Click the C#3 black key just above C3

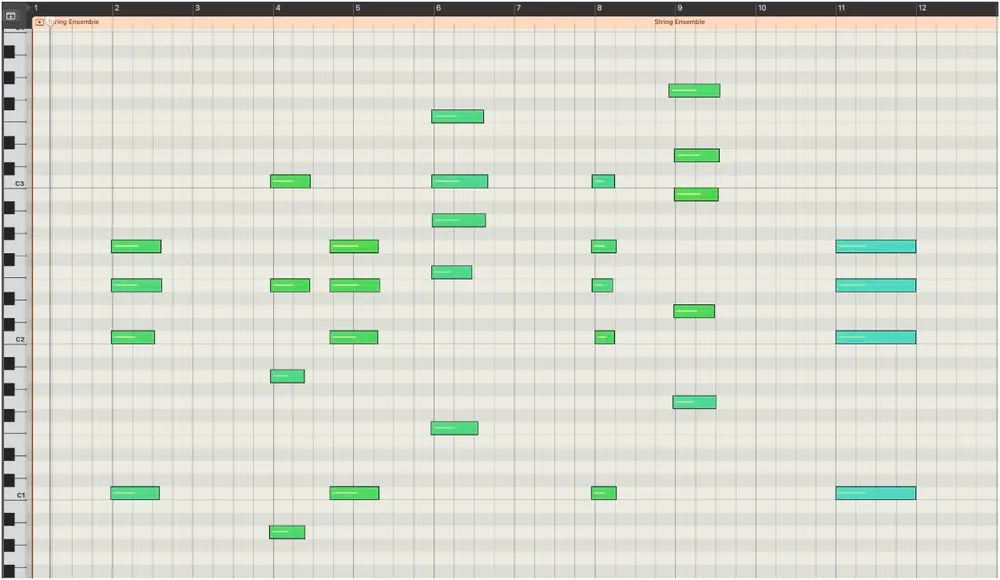pos(9,168)
